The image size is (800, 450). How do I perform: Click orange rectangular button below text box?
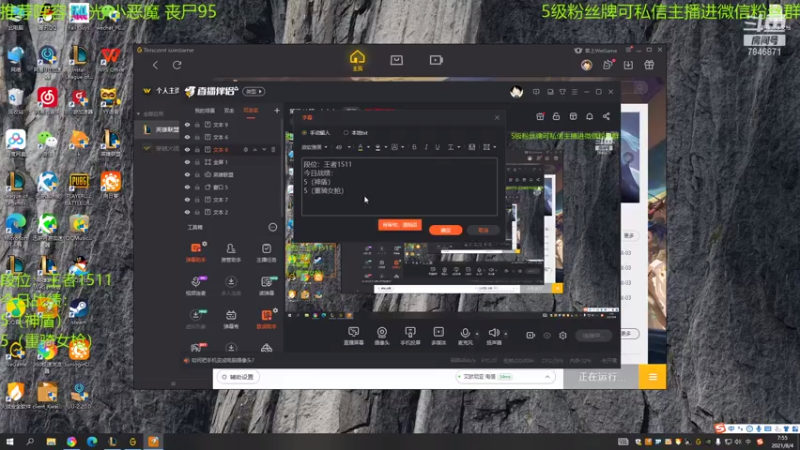pos(399,224)
